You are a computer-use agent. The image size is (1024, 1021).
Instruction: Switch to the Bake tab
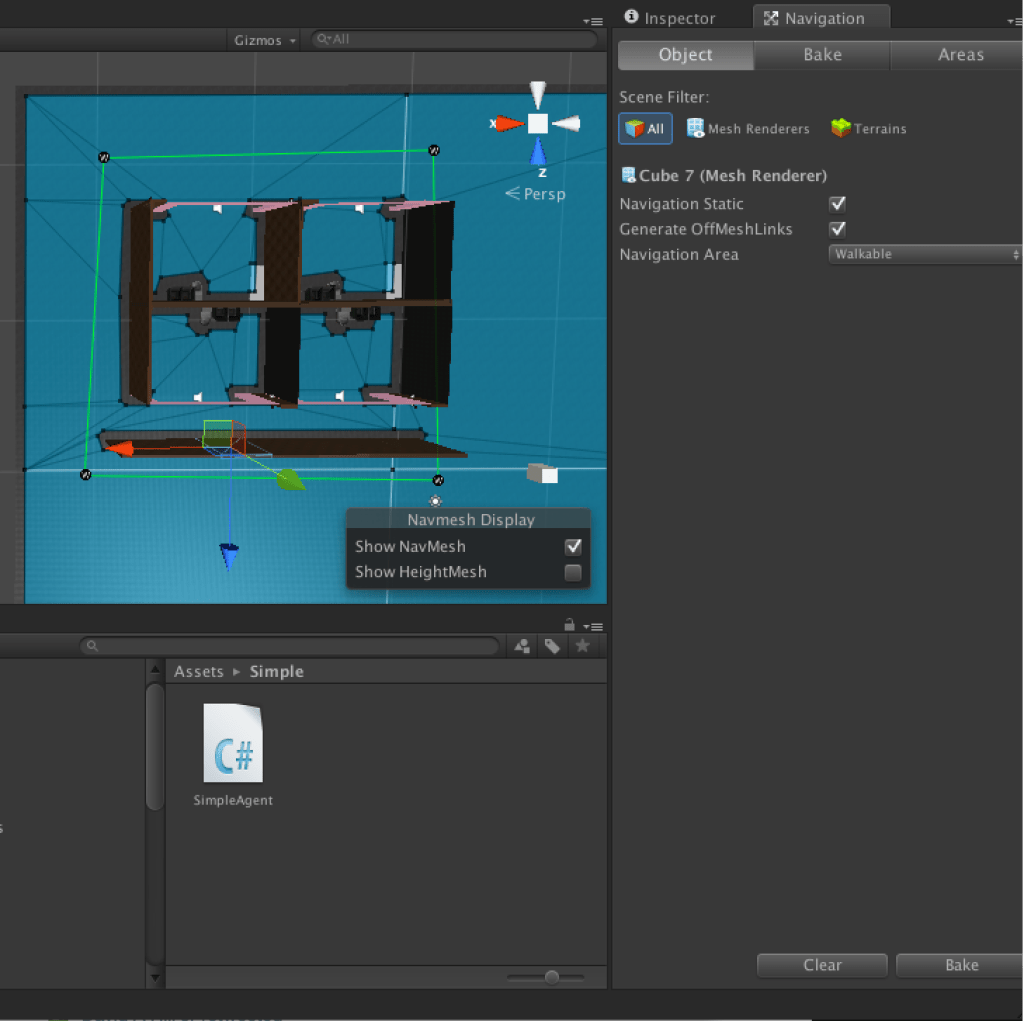822,55
